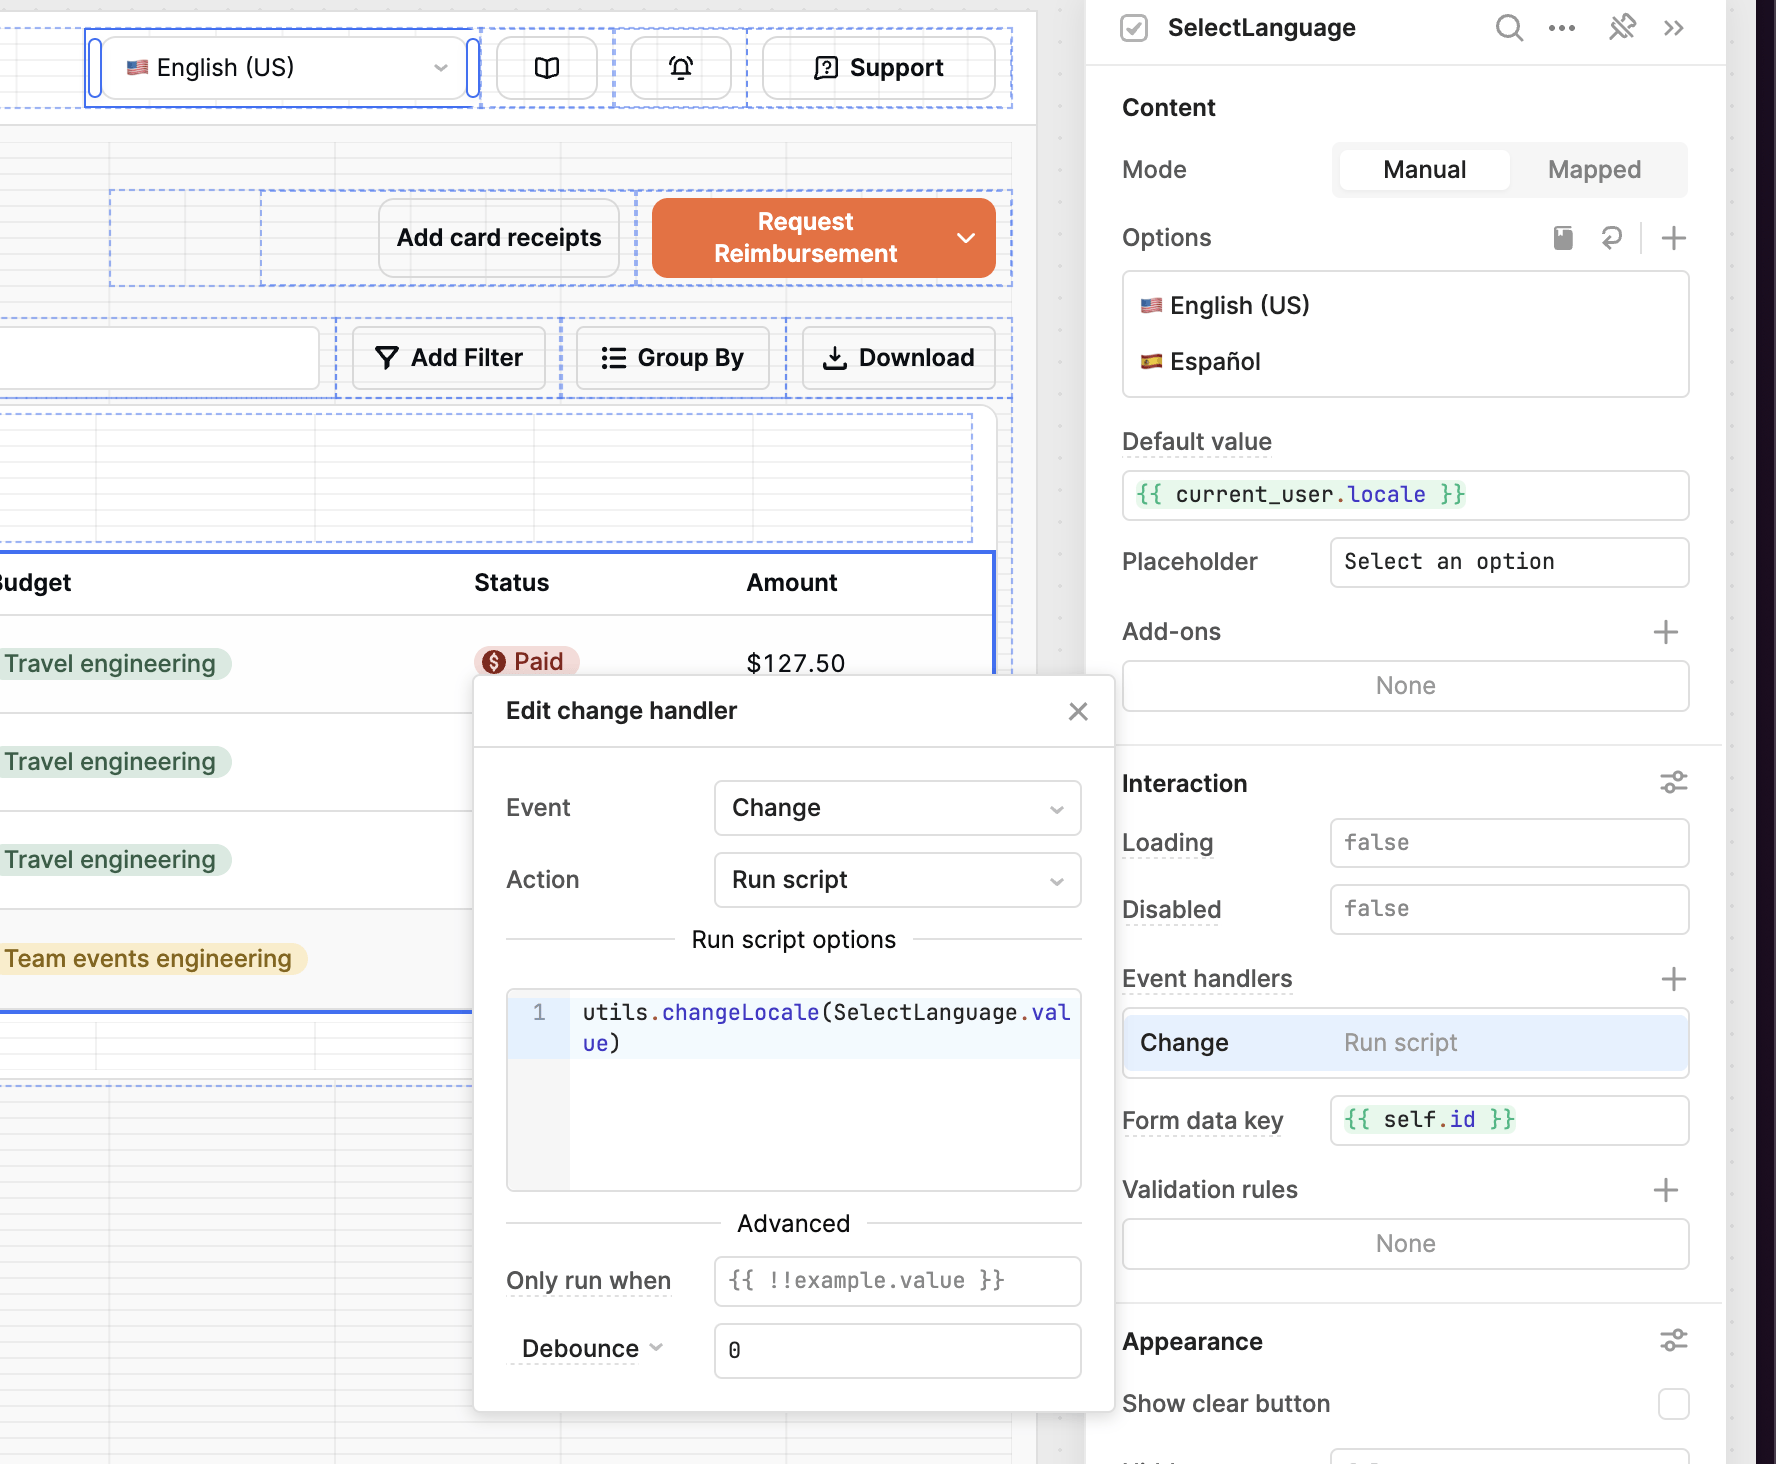The image size is (1776, 1464).
Task: Expand Request Reimbursement dropdown arrow
Action: (966, 238)
